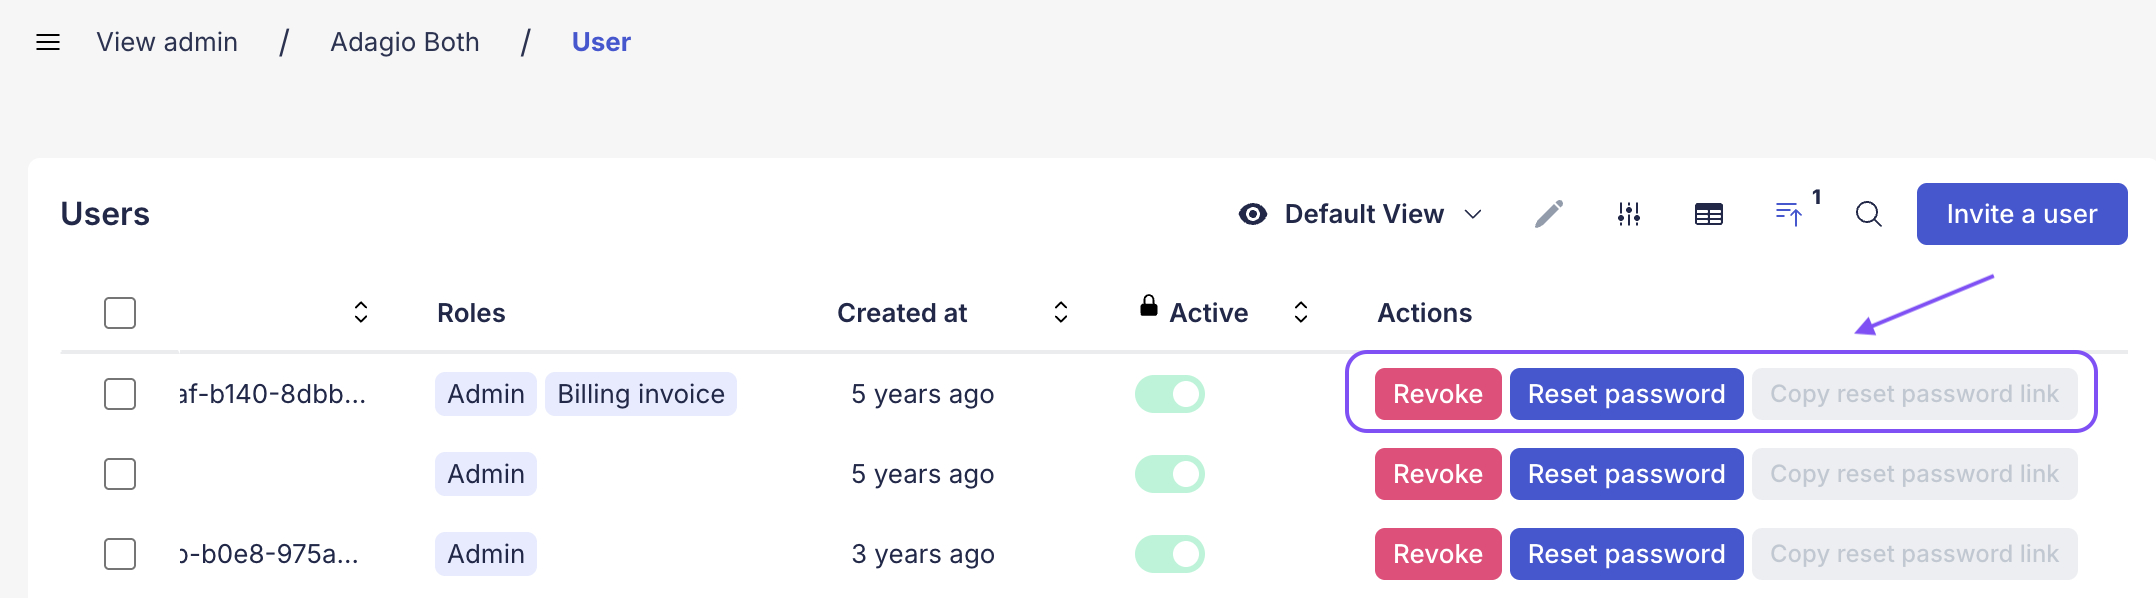2156x598 pixels.
Task: Toggle off Active switch in first row
Action: tap(1169, 394)
